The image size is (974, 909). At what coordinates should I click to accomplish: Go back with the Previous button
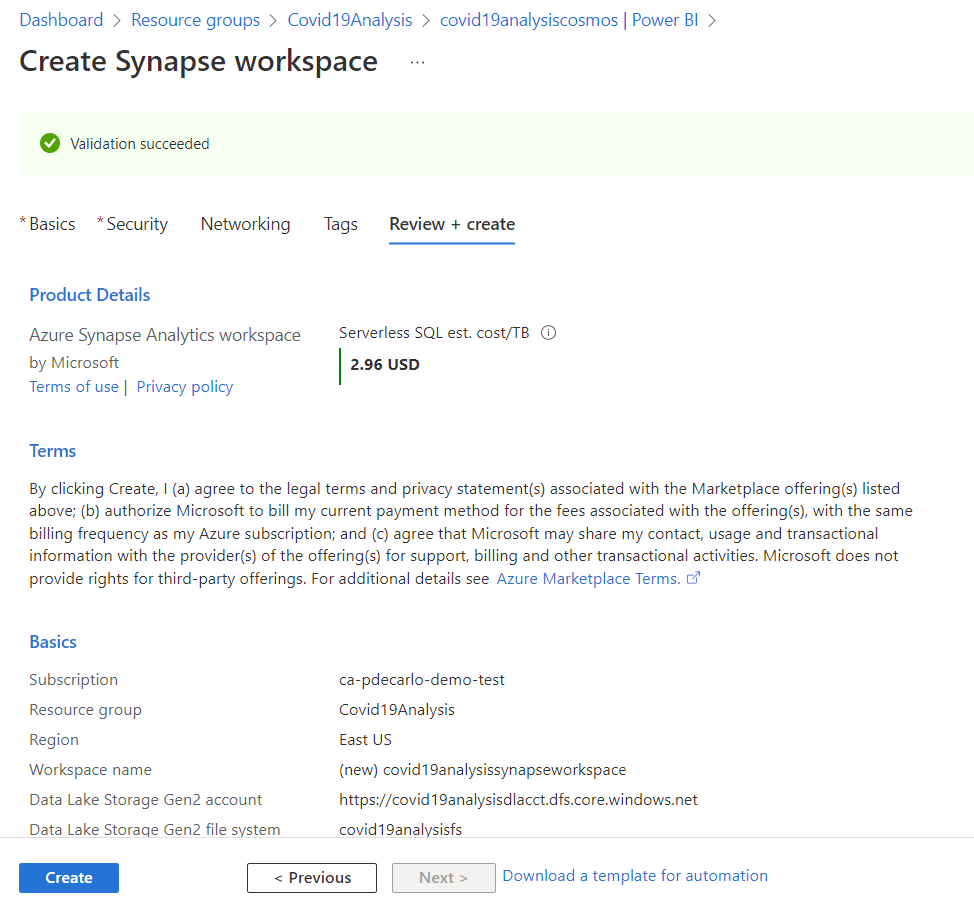(x=312, y=877)
